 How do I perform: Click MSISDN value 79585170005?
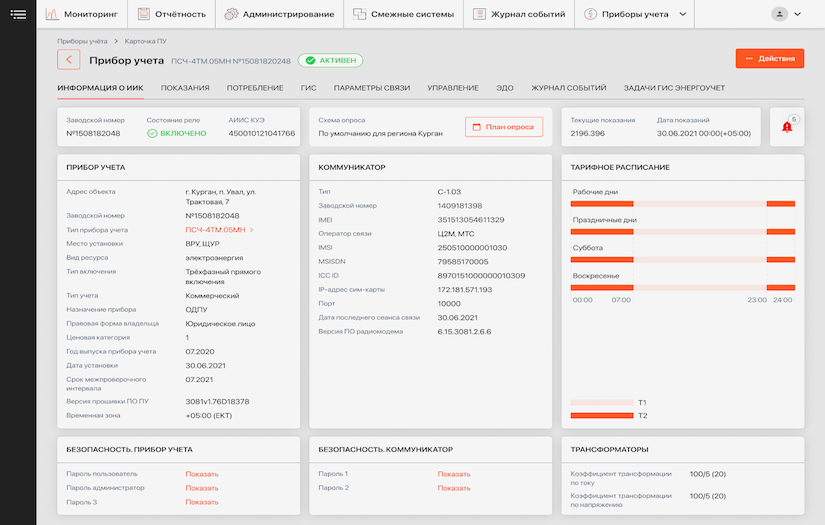(463, 261)
